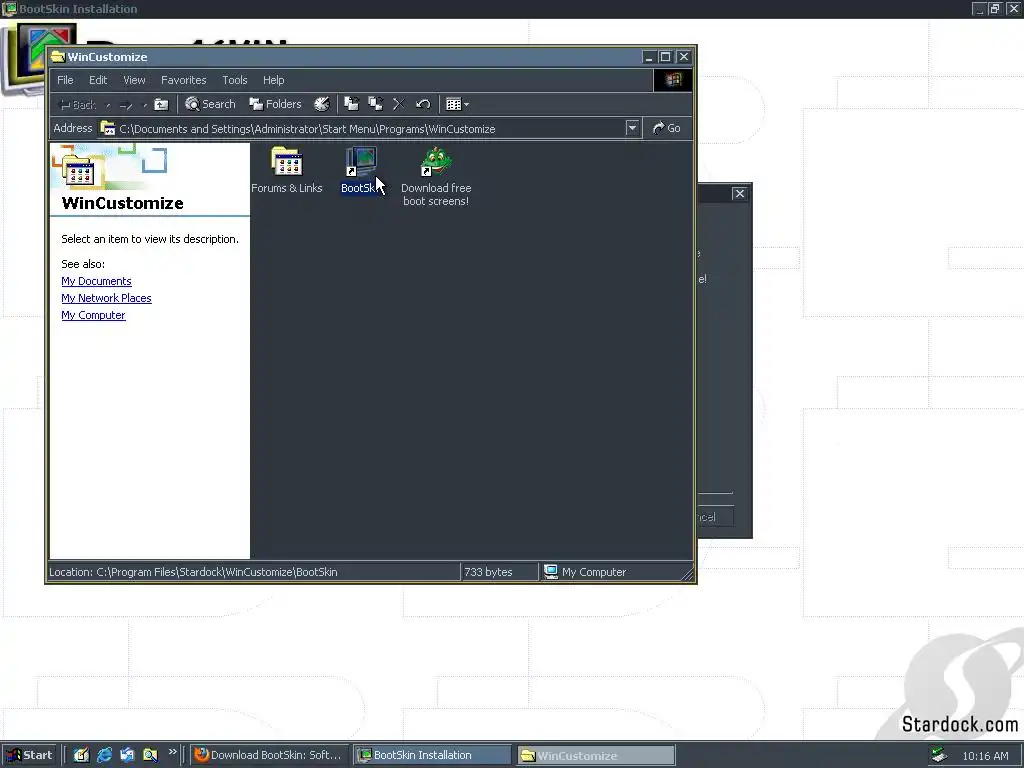1024x768 pixels.
Task: Click the Forward arrow toolbar button
Action: (x=125, y=104)
